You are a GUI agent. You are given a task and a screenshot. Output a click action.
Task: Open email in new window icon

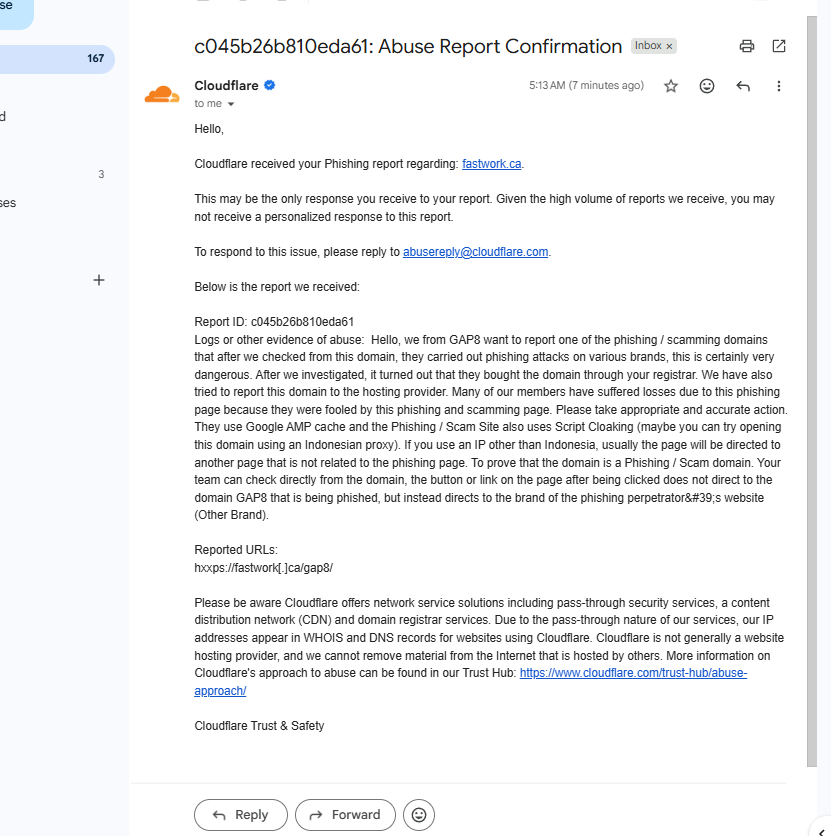(x=779, y=46)
